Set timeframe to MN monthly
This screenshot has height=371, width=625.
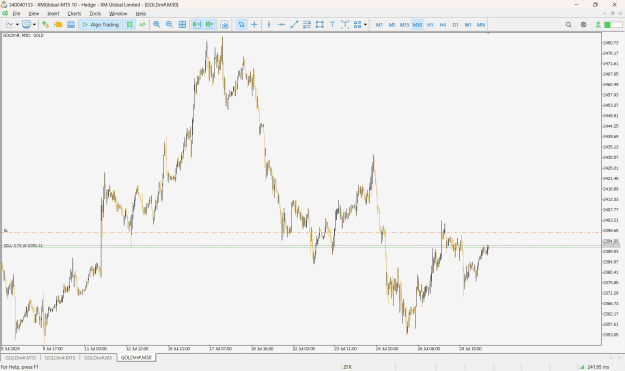point(481,25)
